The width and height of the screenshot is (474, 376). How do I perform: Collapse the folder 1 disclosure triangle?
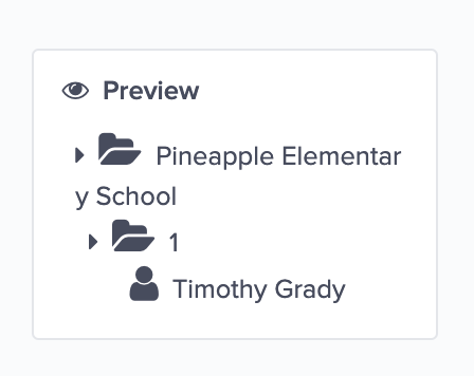click(93, 241)
